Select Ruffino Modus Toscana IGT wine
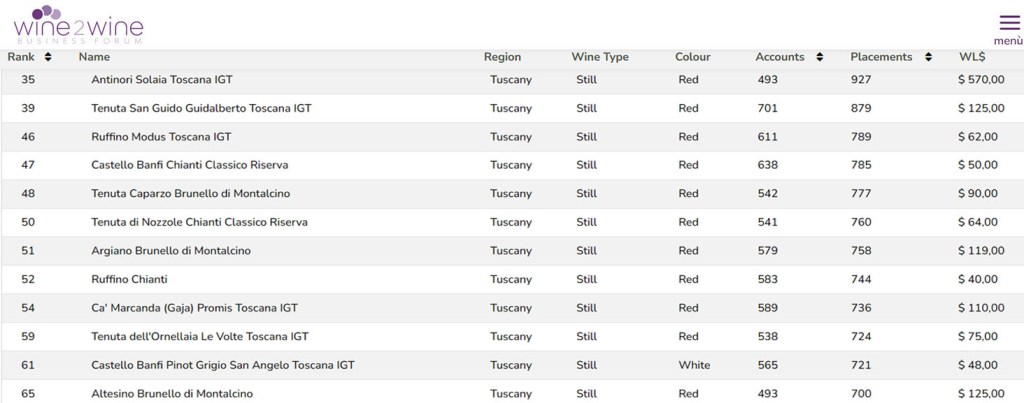This screenshot has height=403, width=1024. click(161, 136)
